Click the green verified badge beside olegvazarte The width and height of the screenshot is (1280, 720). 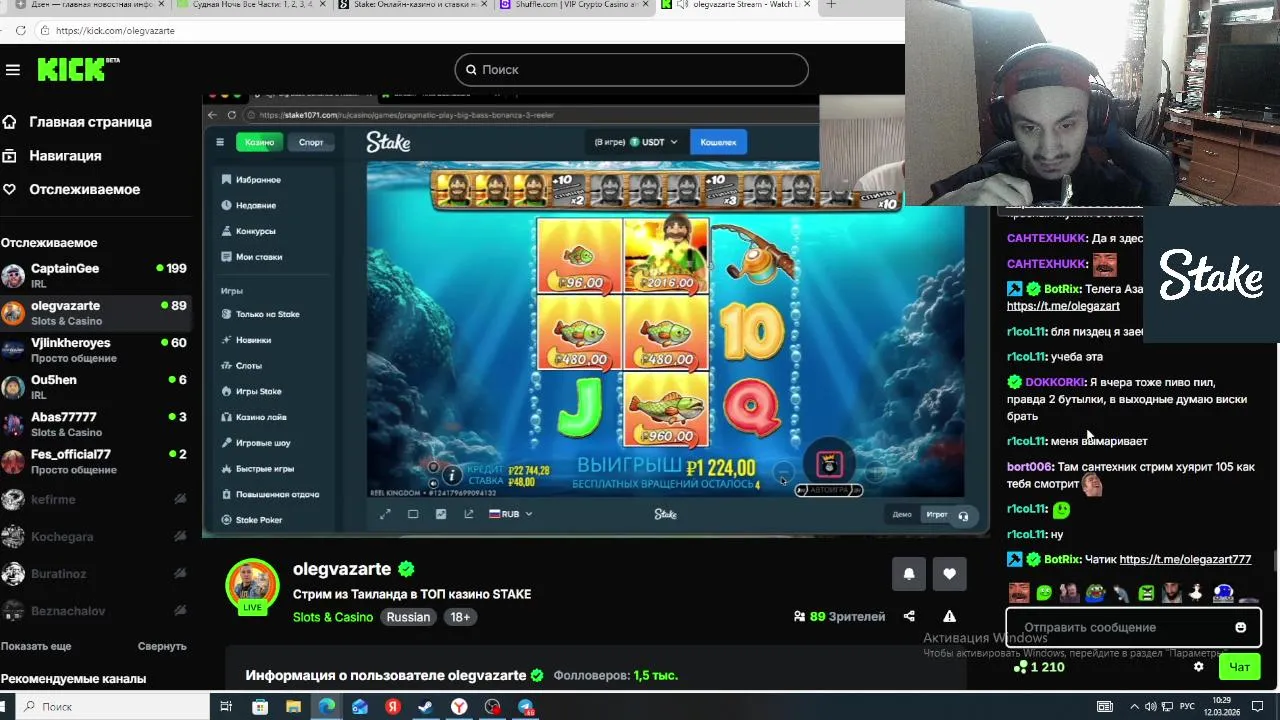point(406,569)
